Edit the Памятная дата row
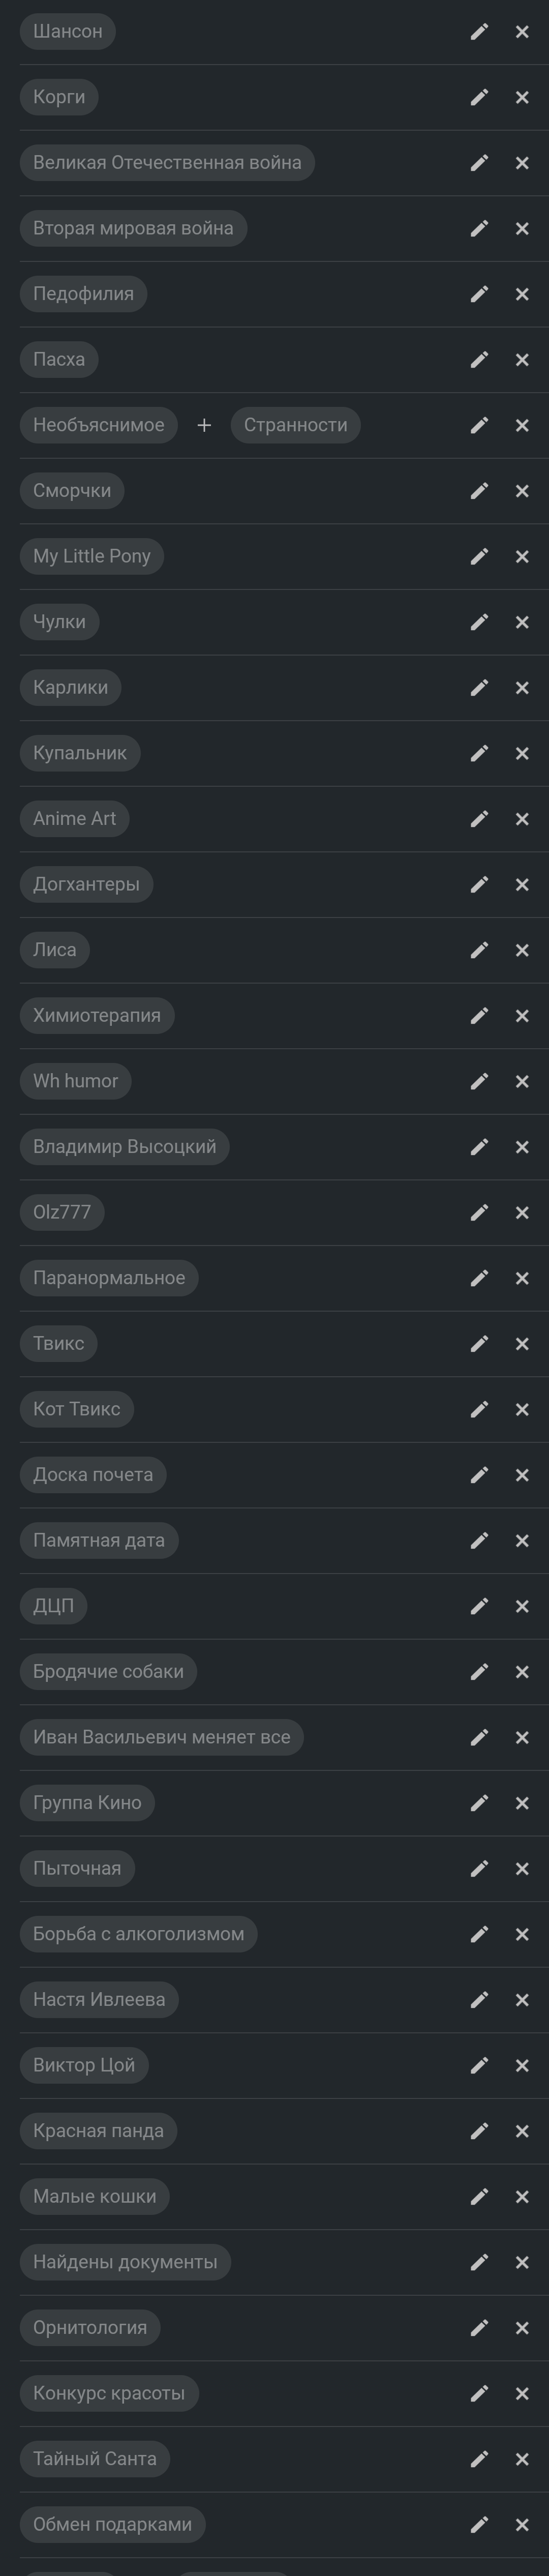The image size is (549, 2576). [x=479, y=1541]
